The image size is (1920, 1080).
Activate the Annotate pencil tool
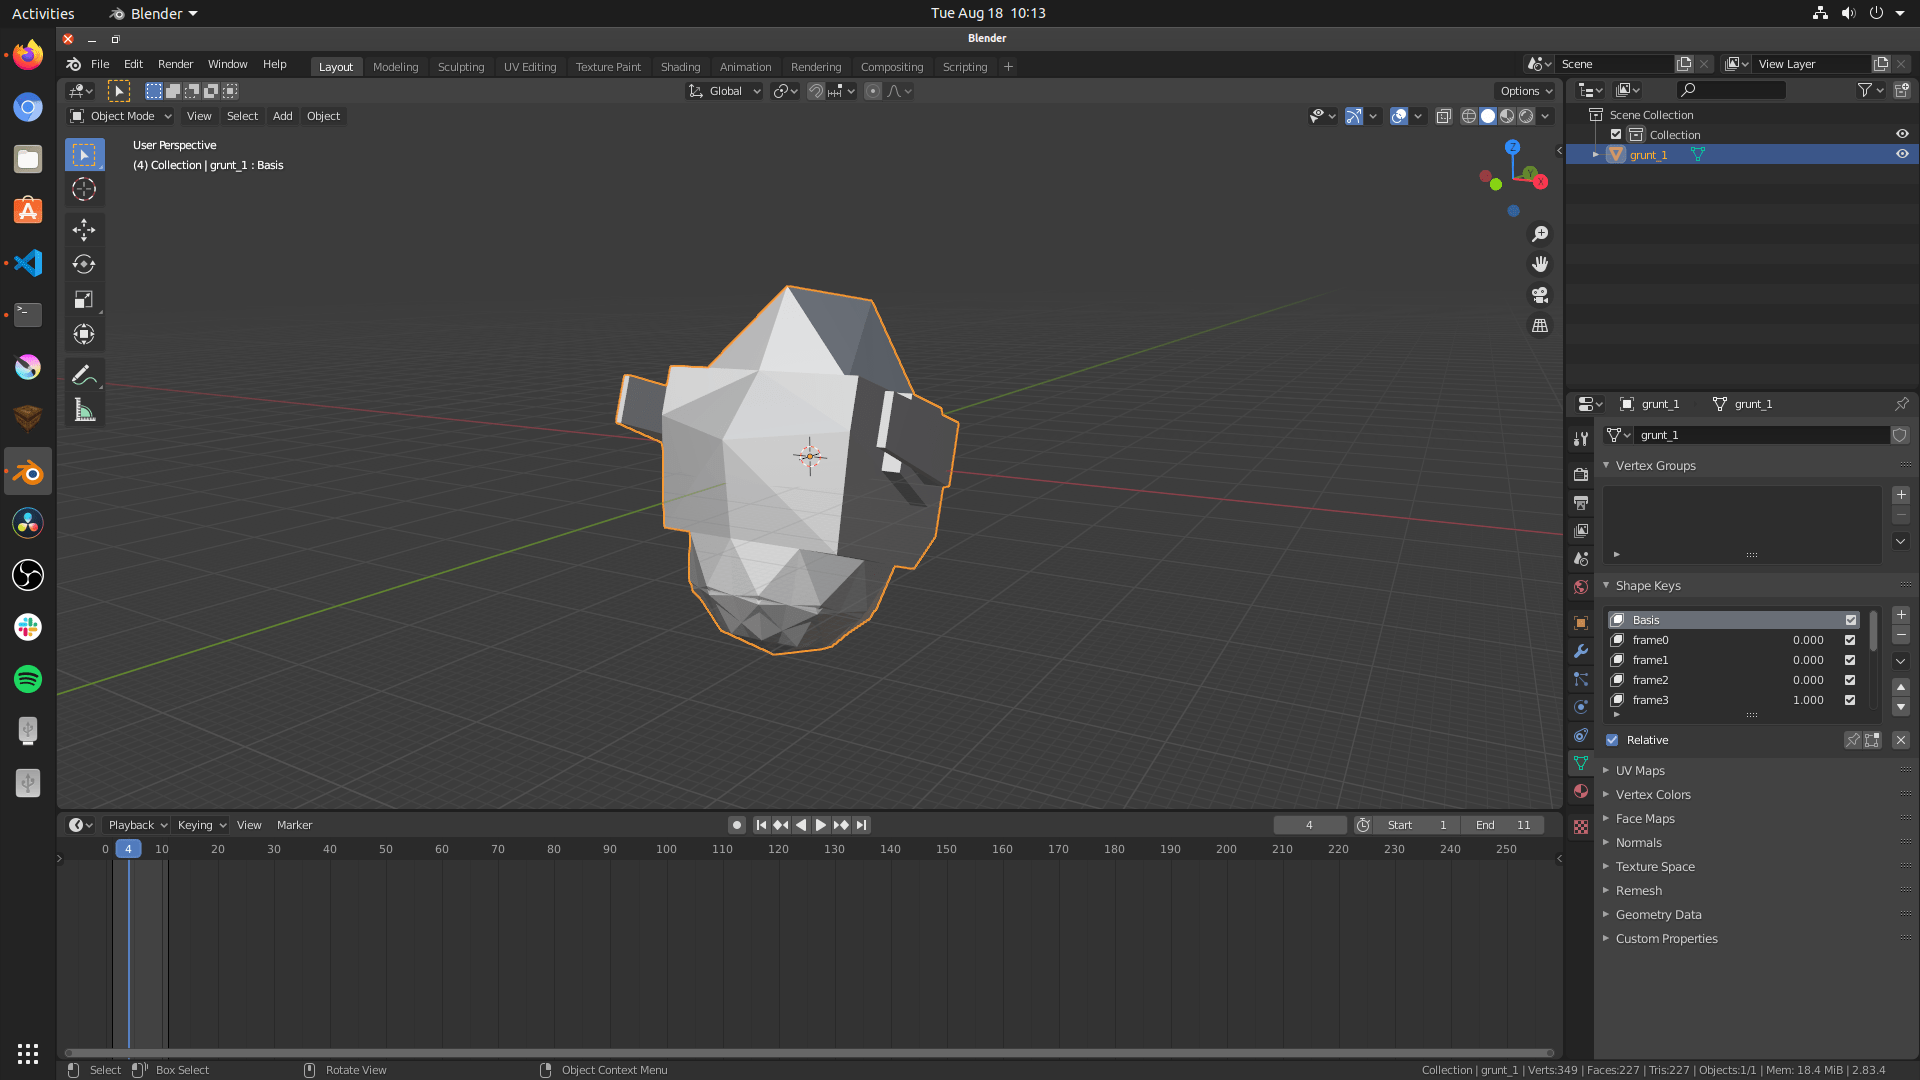(x=84, y=375)
